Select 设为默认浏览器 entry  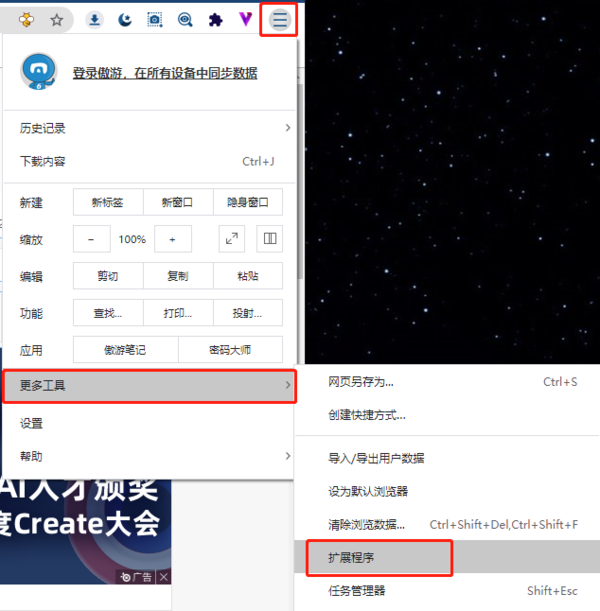click(447, 491)
